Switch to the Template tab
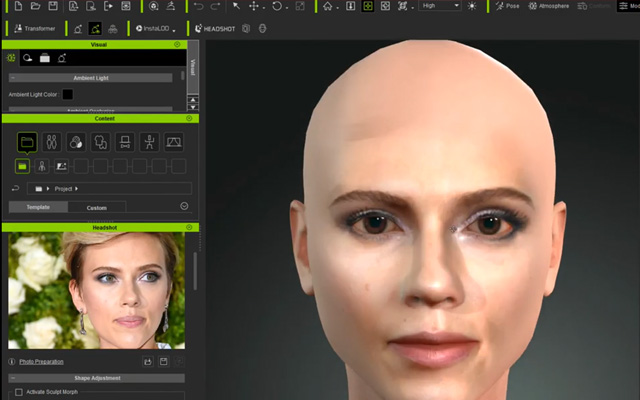Image resolution: width=640 pixels, height=400 pixels. [x=38, y=207]
